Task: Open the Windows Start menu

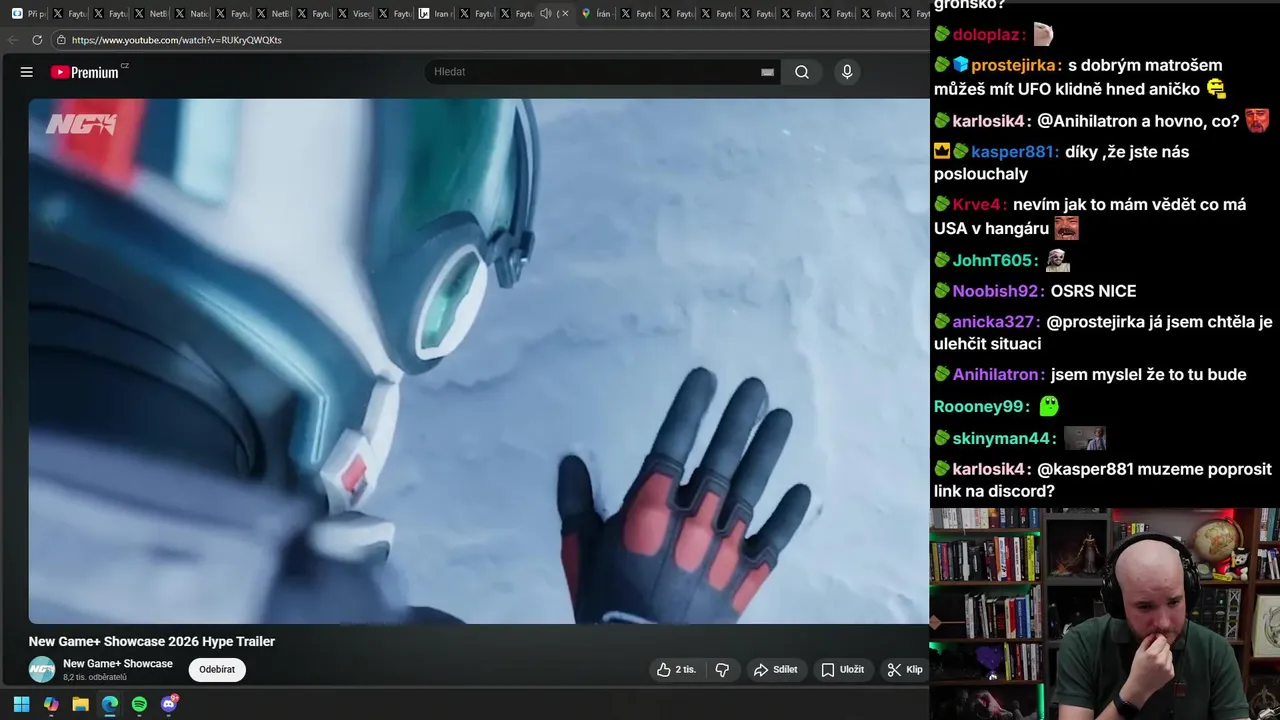Action: [21, 704]
